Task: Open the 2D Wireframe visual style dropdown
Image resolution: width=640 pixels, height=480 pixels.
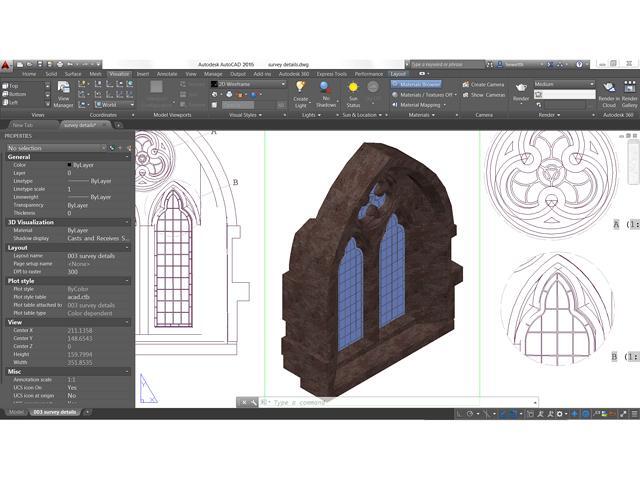Action: [x=248, y=84]
